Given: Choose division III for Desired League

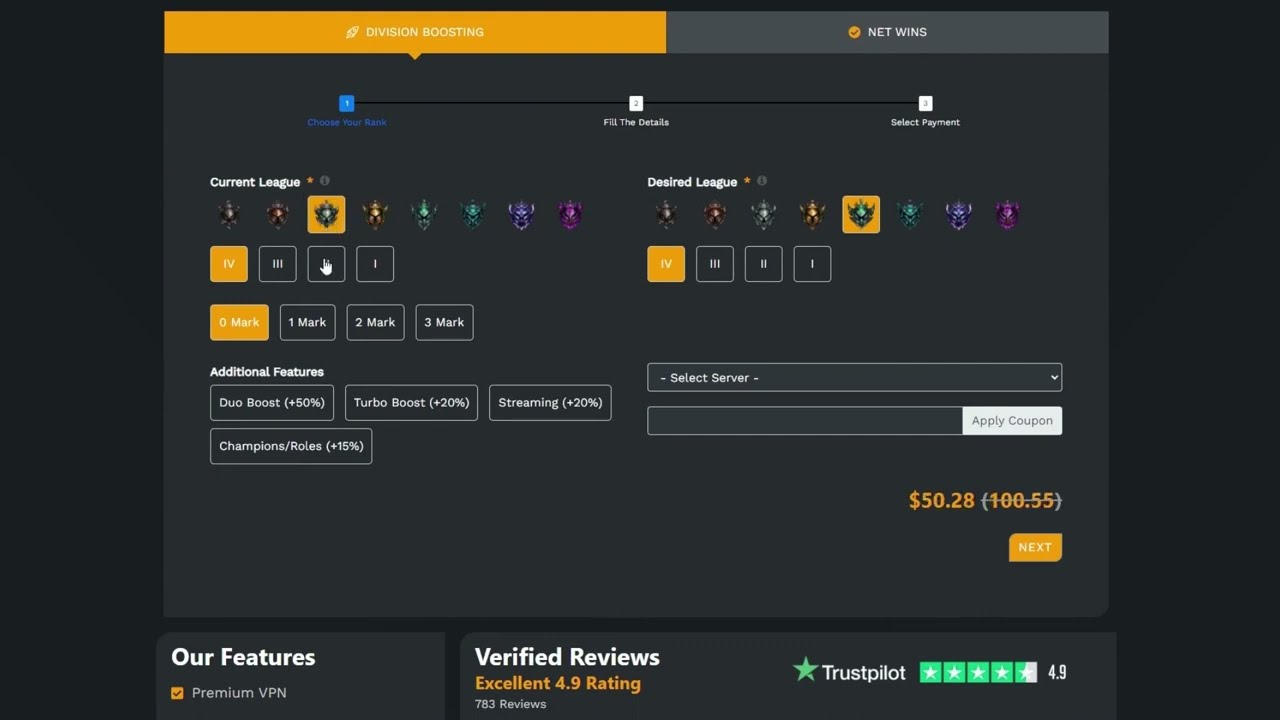Looking at the screenshot, I should pyautogui.click(x=715, y=264).
